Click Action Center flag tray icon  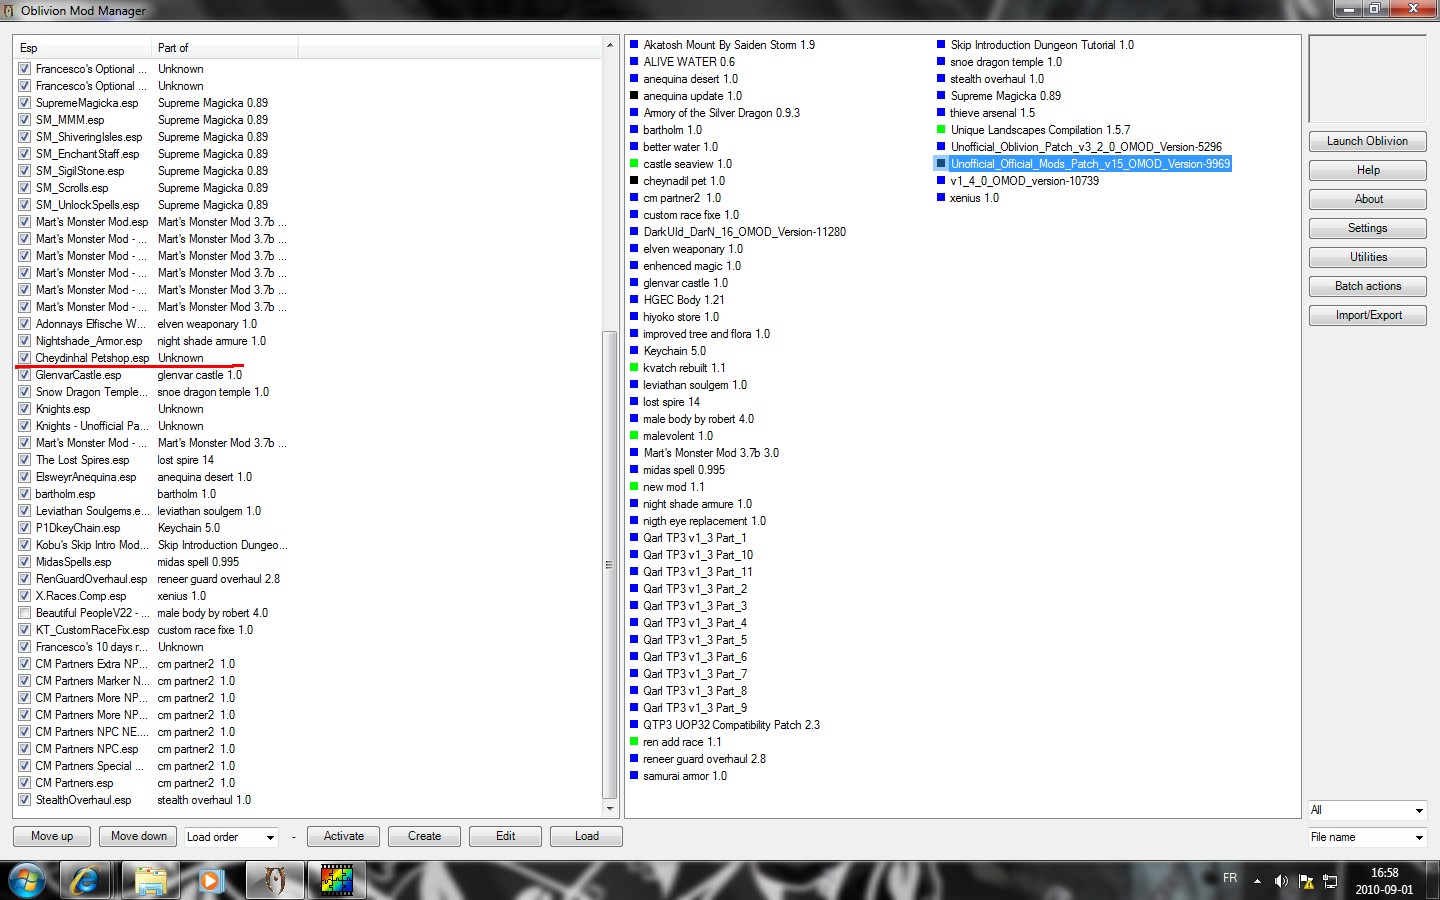(1306, 881)
